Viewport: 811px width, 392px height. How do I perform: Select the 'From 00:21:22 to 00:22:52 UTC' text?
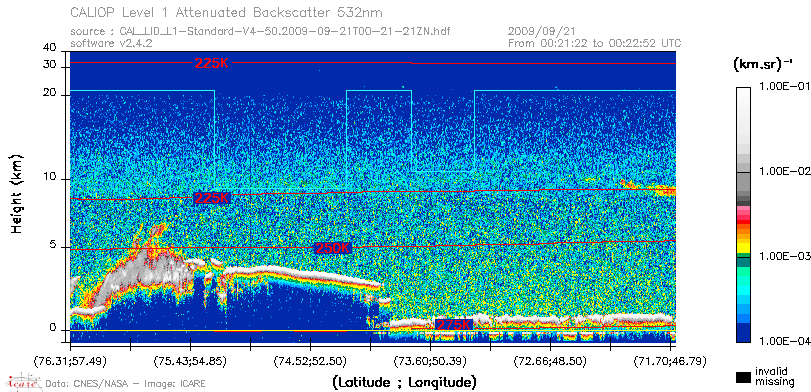coord(595,43)
